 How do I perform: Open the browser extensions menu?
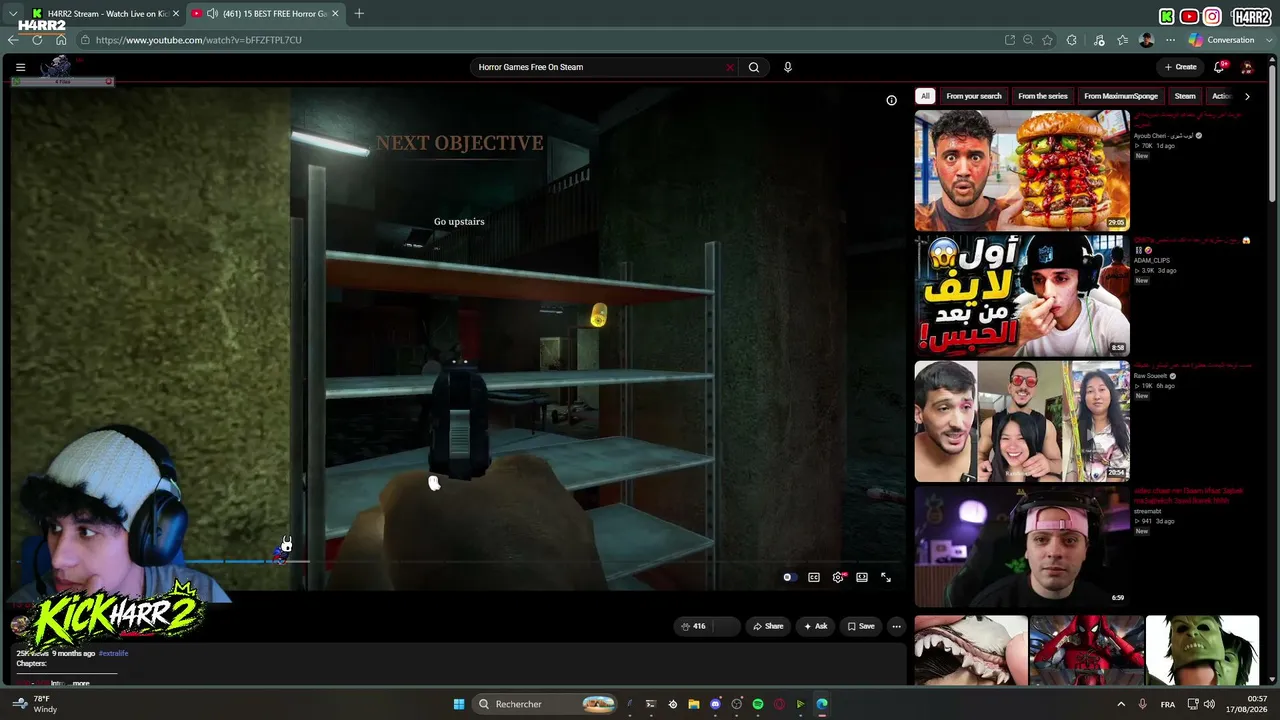click(x=1072, y=40)
